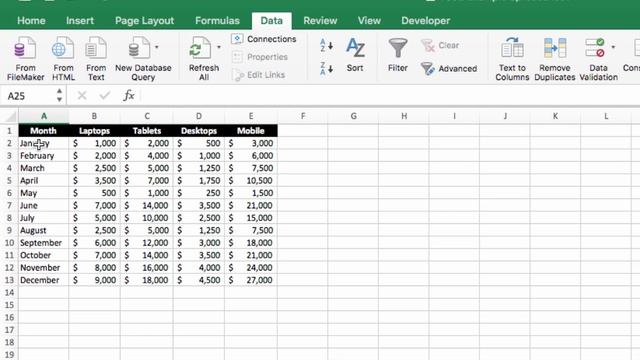Clear the applied filter
This screenshot has width=640, height=360.
440,45
